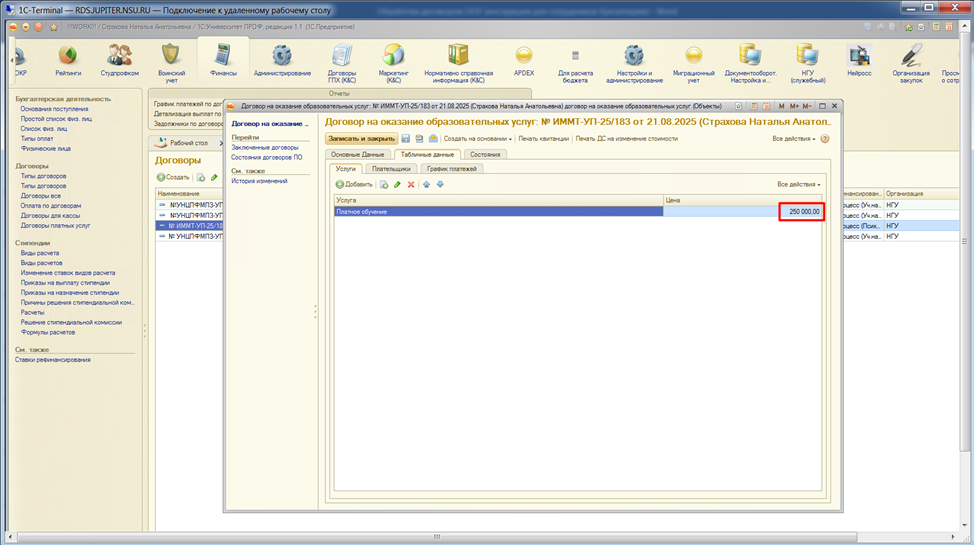Viewport: 974px width, 545px height.
Task: Move the row up with blue arrow
Action: point(426,185)
